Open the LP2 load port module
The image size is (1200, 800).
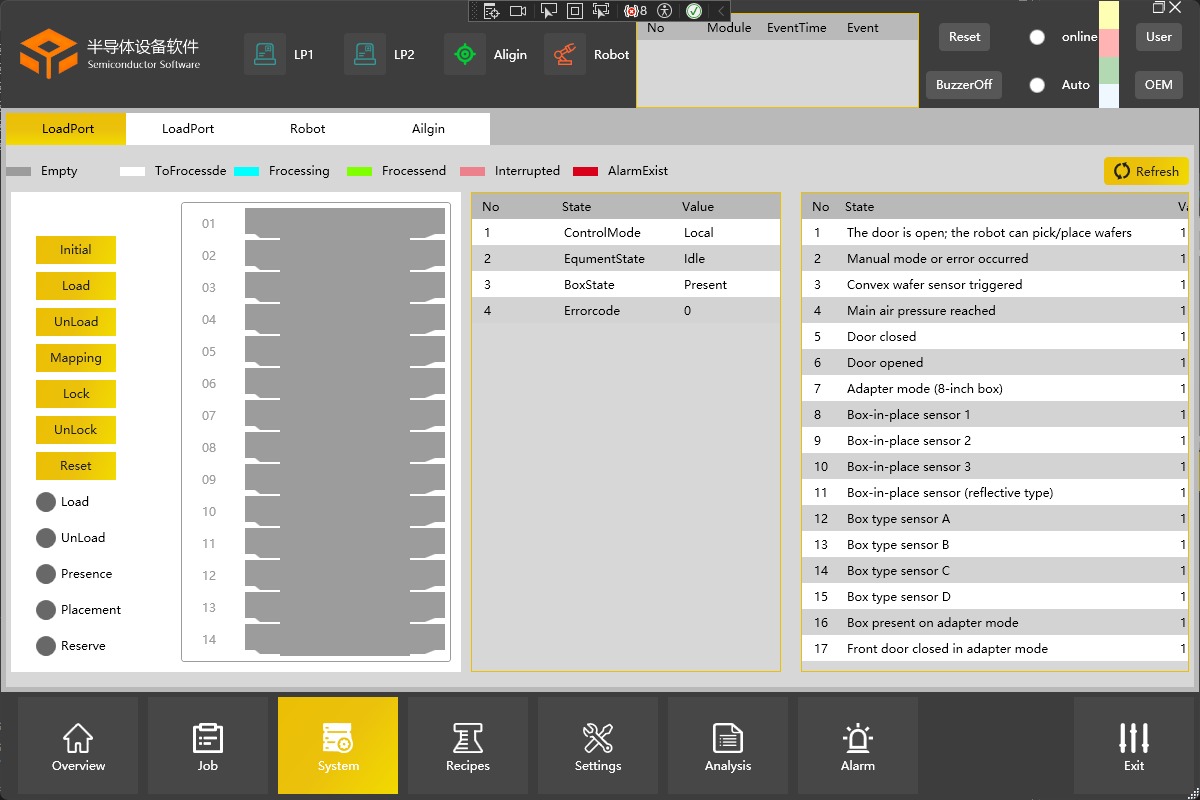365,54
